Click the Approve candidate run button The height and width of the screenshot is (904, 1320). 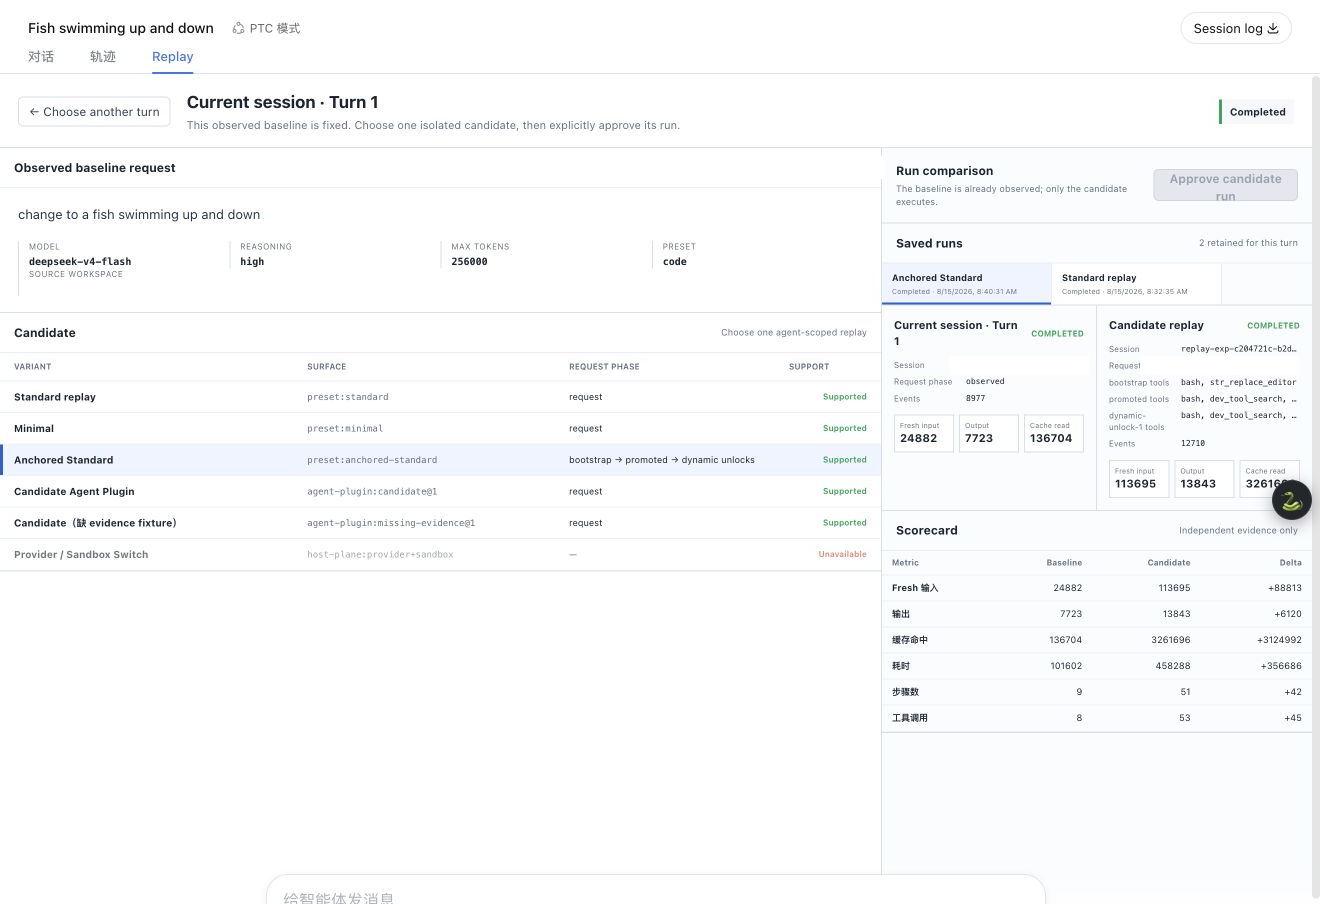[x=1225, y=185]
